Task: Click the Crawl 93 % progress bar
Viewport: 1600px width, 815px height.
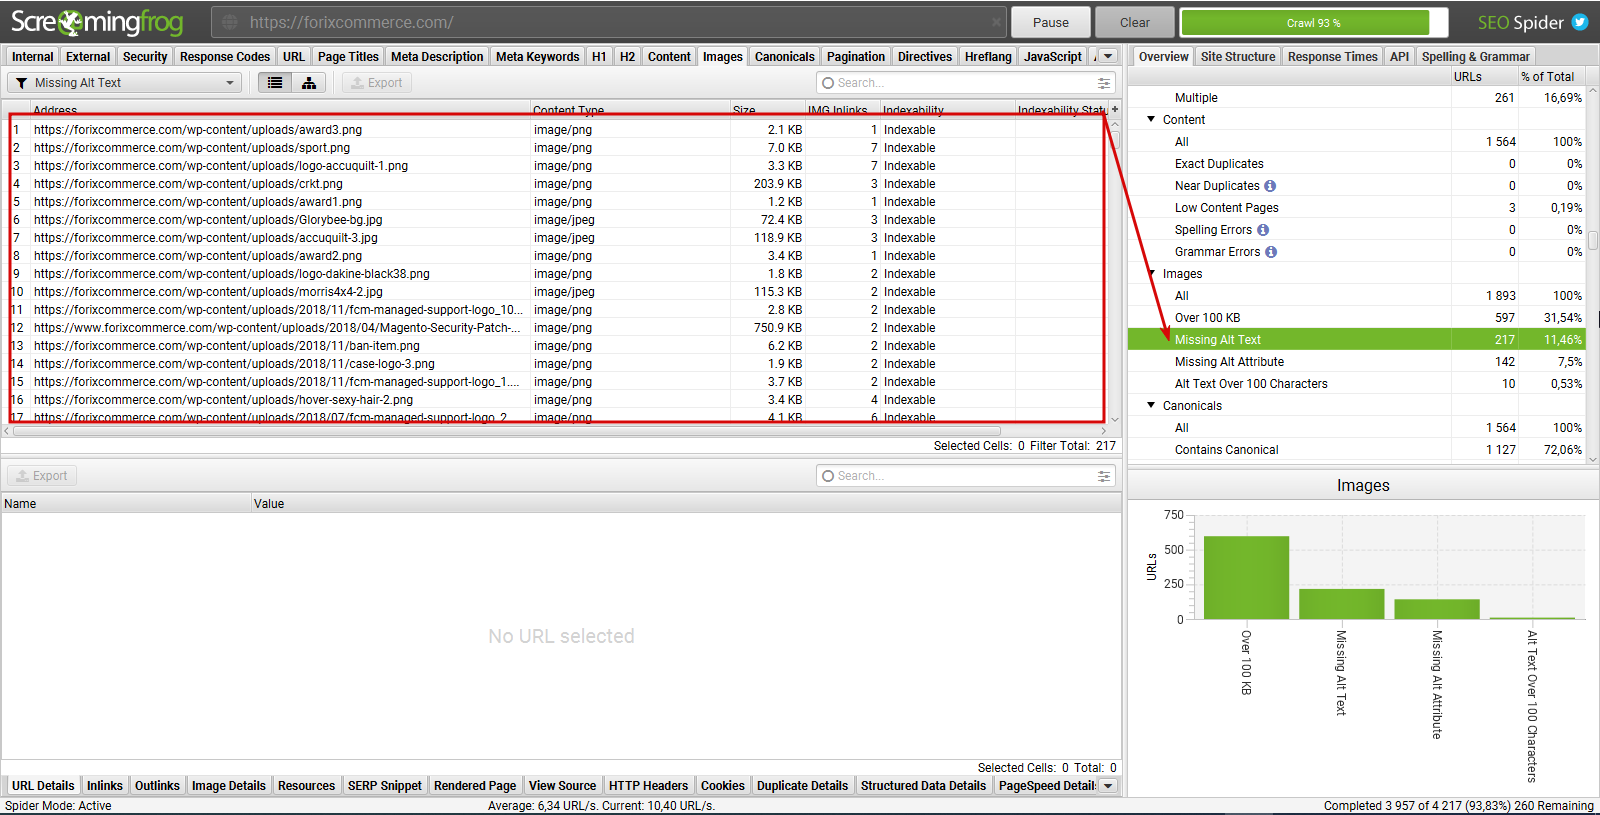Action: [1314, 22]
